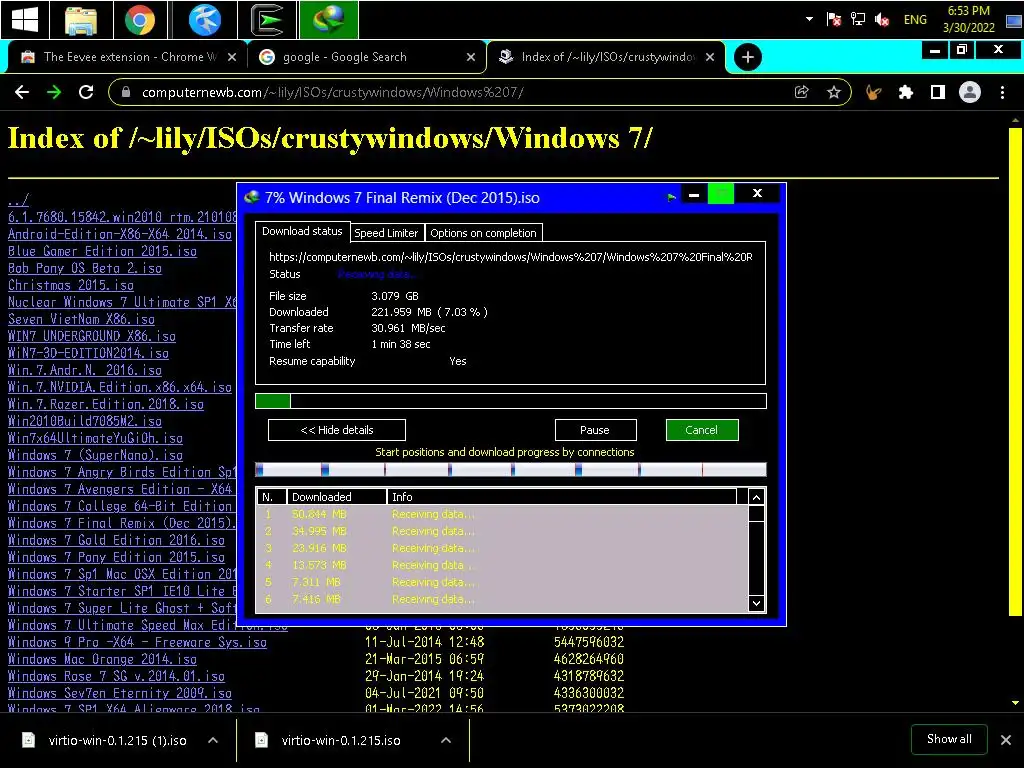Click Show all downloads button
The image size is (1024, 768).
[x=949, y=739]
